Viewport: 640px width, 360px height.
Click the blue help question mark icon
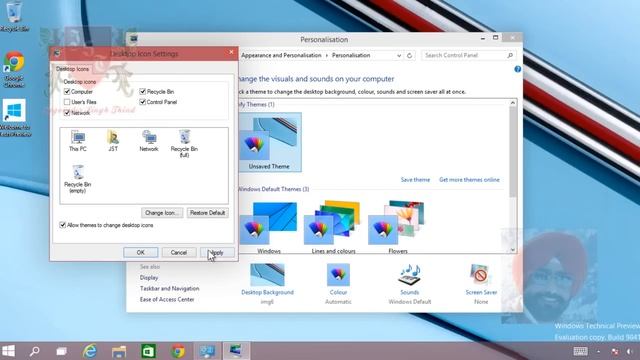pyautogui.click(x=518, y=69)
